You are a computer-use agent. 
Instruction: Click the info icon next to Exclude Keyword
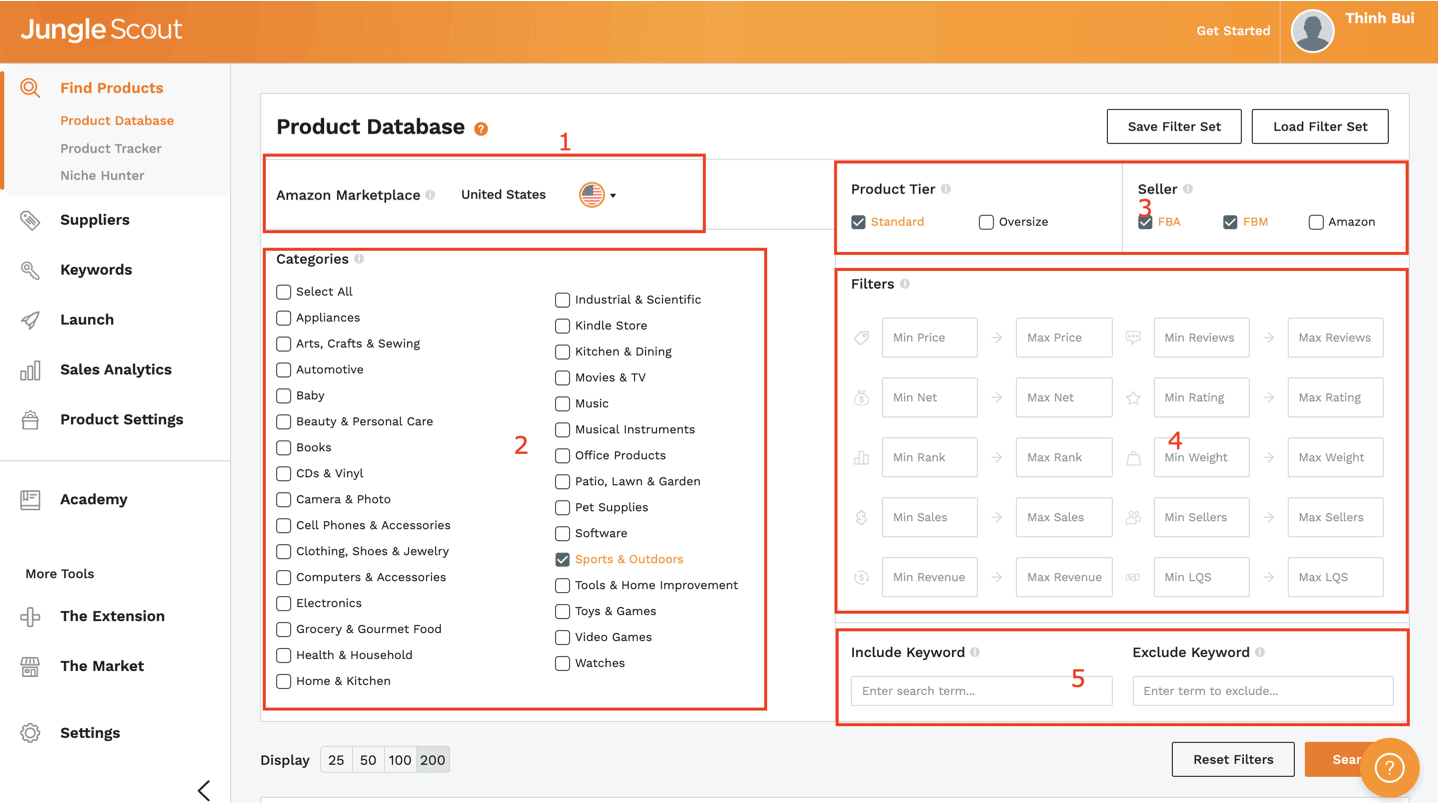coord(1260,652)
